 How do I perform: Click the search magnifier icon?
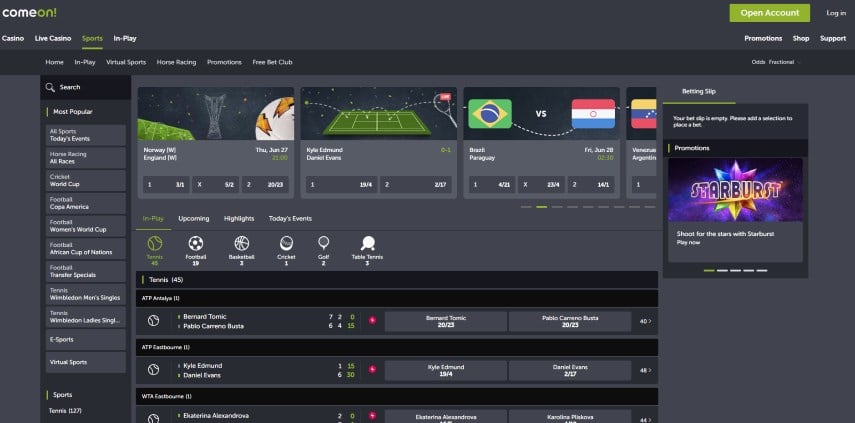50,87
